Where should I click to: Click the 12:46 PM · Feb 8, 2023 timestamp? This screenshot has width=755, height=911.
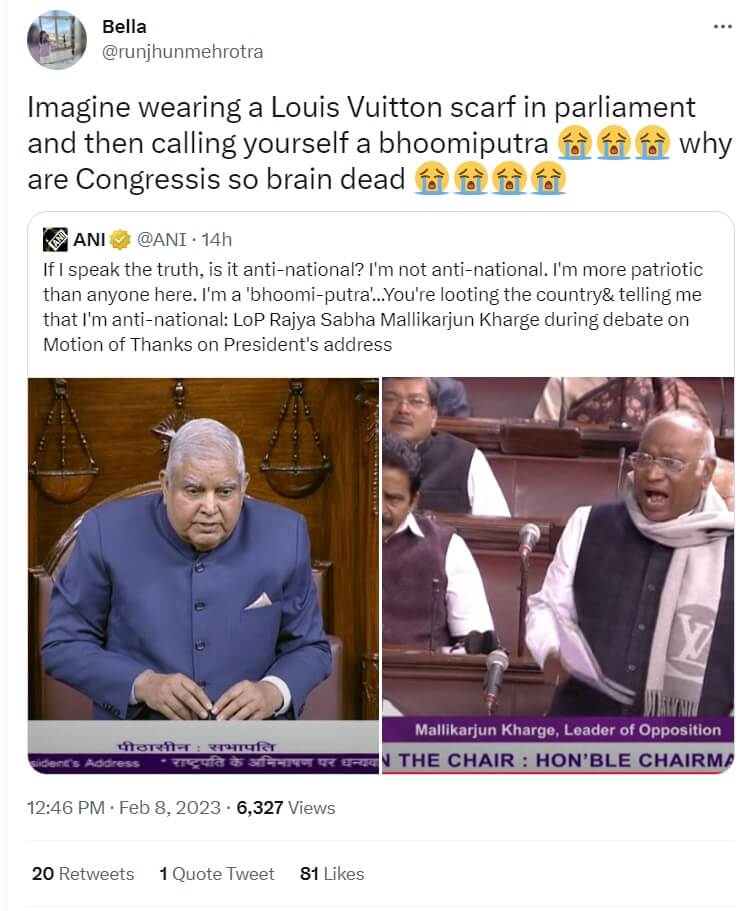[124, 808]
